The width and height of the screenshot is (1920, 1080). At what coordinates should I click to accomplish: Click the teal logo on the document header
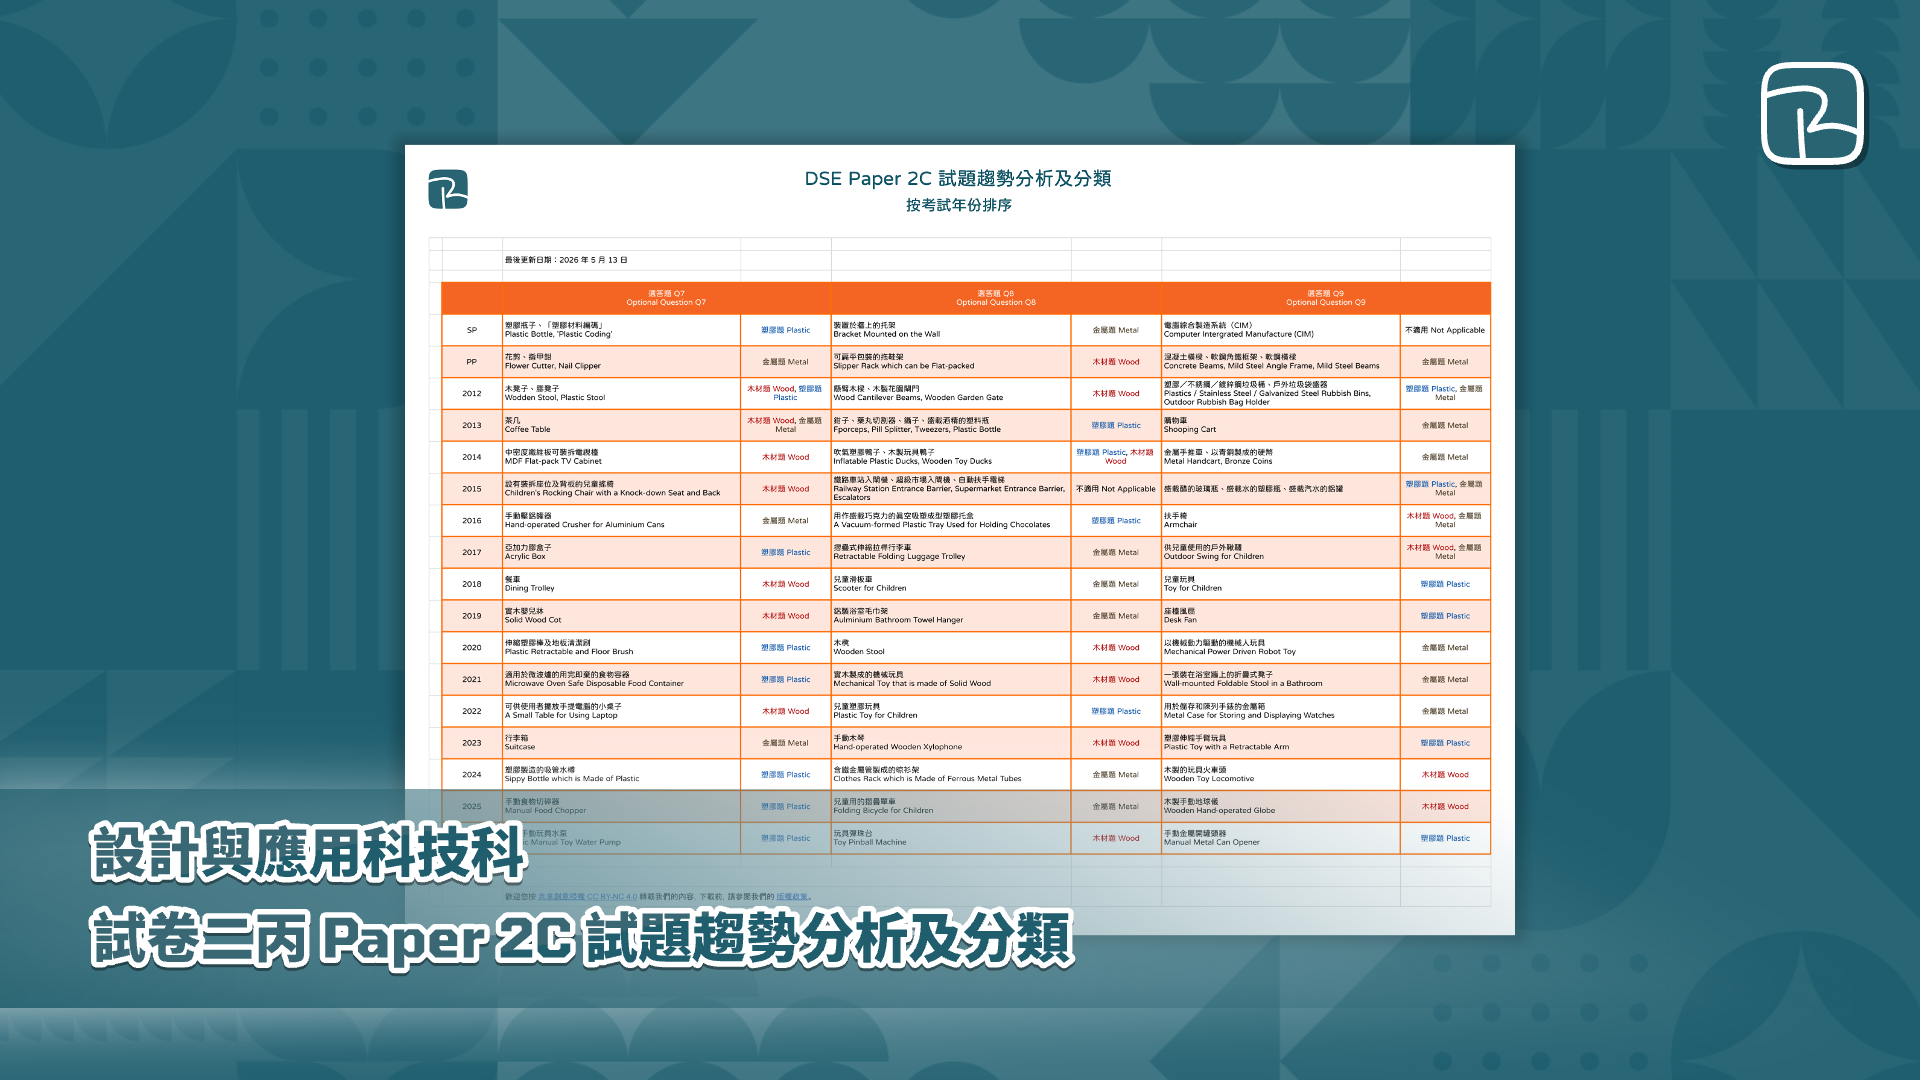click(x=448, y=189)
